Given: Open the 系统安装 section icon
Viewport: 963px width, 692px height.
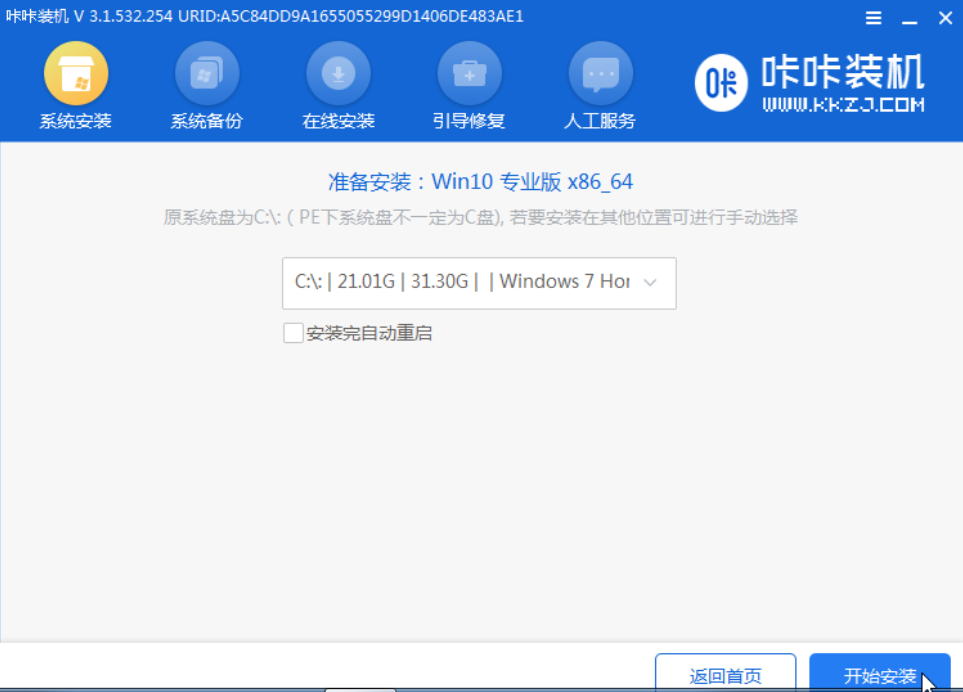Looking at the screenshot, I should click(x=76, y=74).
